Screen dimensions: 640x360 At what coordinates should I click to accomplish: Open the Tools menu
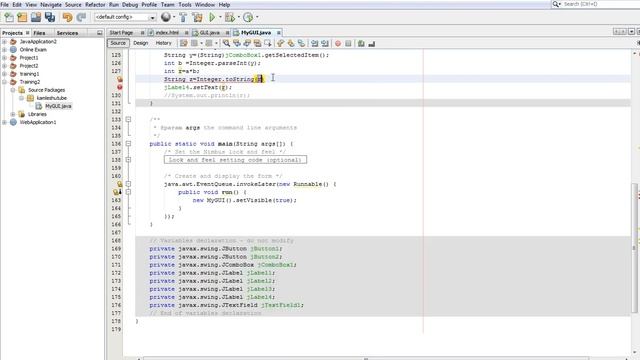tap(184, 4)
